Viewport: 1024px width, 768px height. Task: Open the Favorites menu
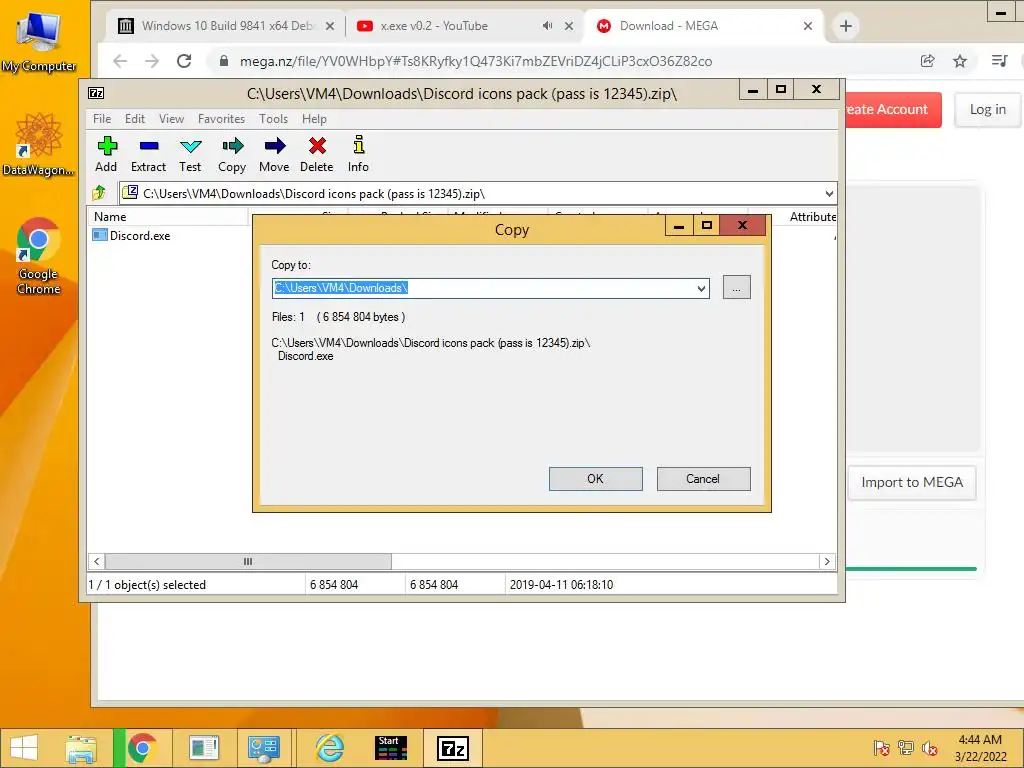[221, 119]
